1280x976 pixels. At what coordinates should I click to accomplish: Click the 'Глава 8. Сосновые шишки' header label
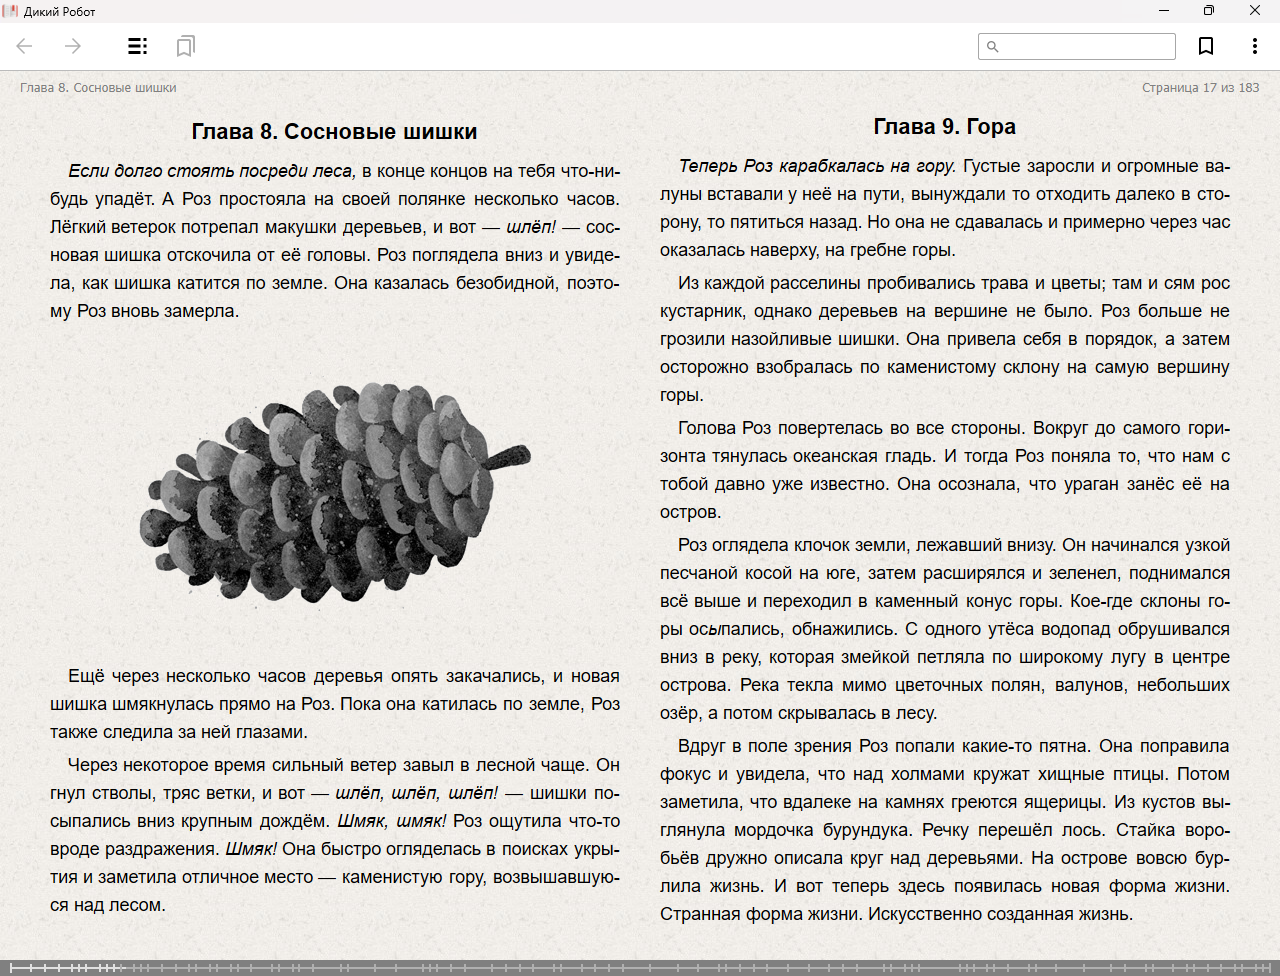coord(98,88)
